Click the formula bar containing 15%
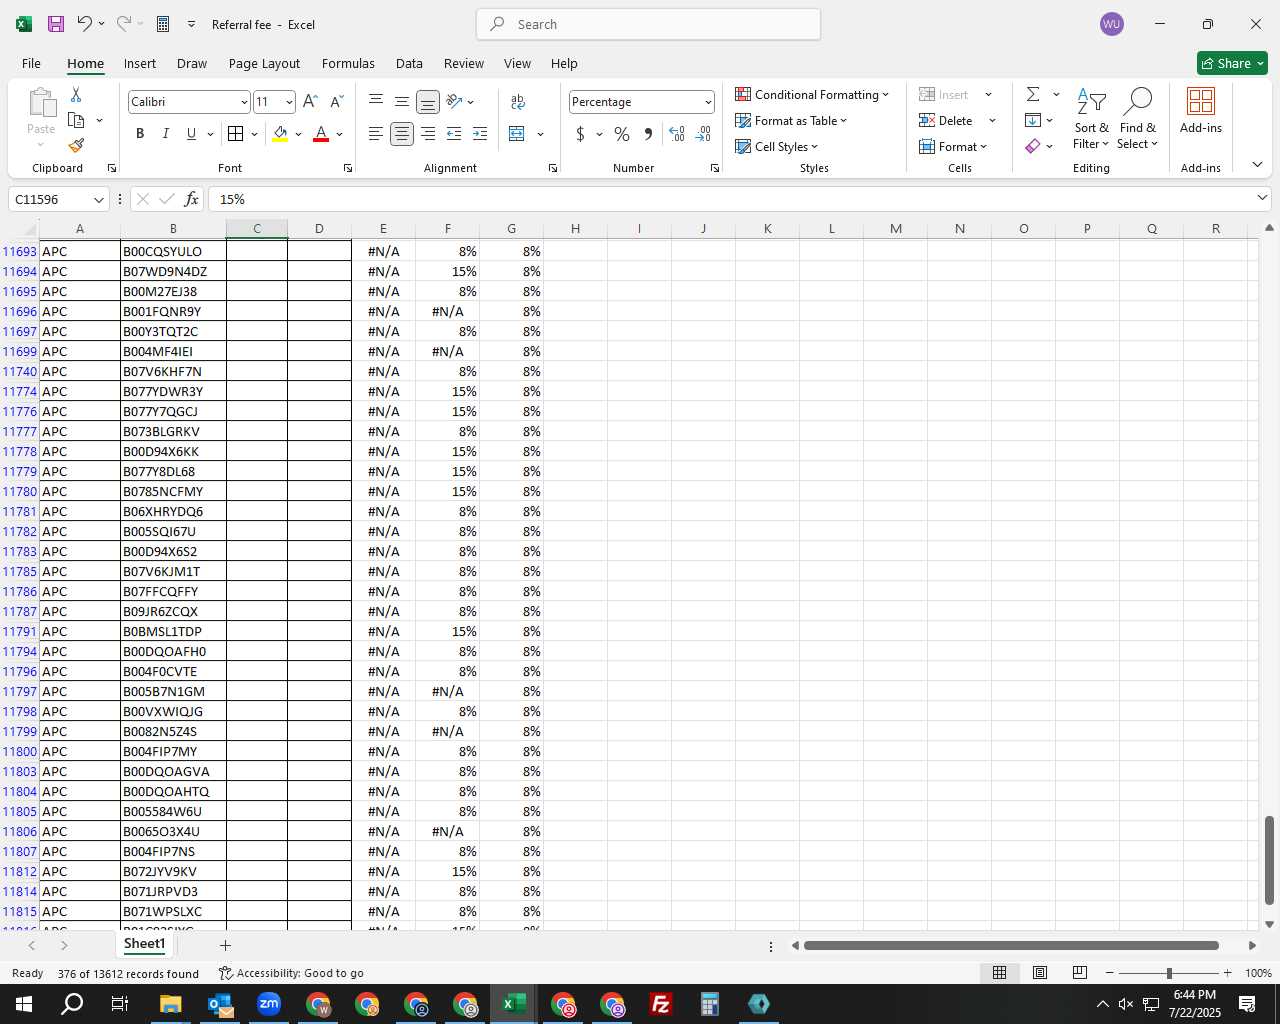Image resolution: width=1280 pixels, height=1024 pixels. pyautogui.click(x=730, y=199)
